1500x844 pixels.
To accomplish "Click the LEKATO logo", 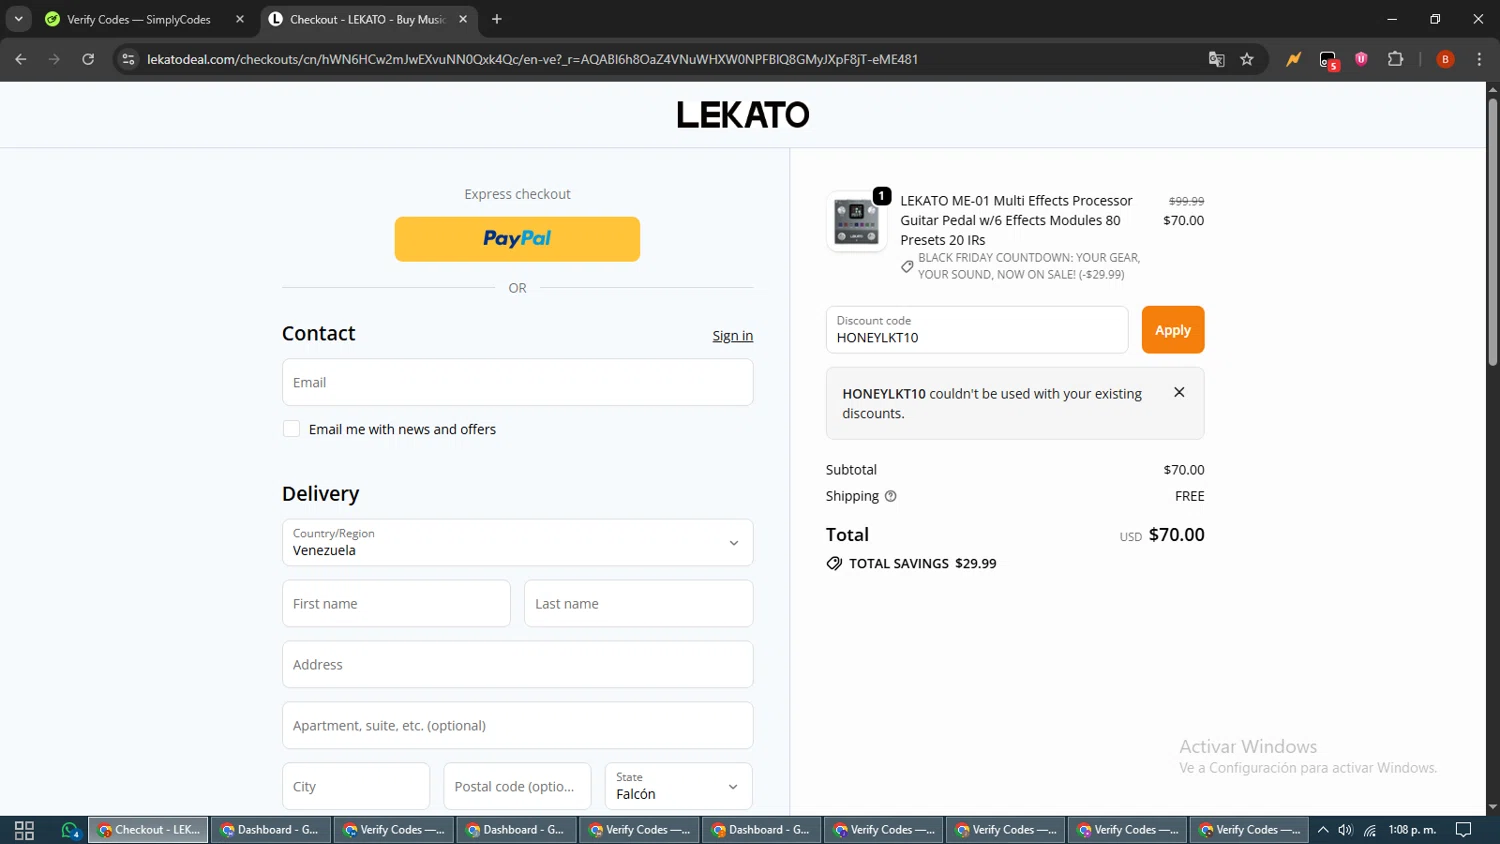I will (743, 115).
